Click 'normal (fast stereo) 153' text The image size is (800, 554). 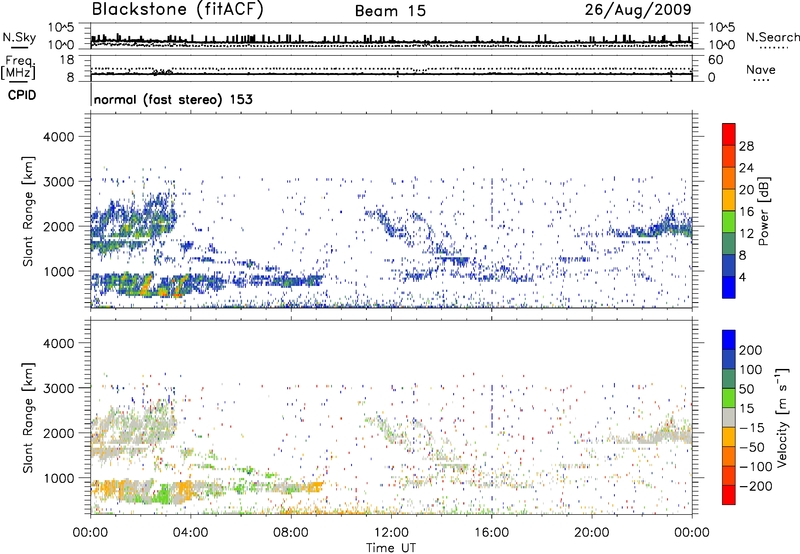[173, 100]
